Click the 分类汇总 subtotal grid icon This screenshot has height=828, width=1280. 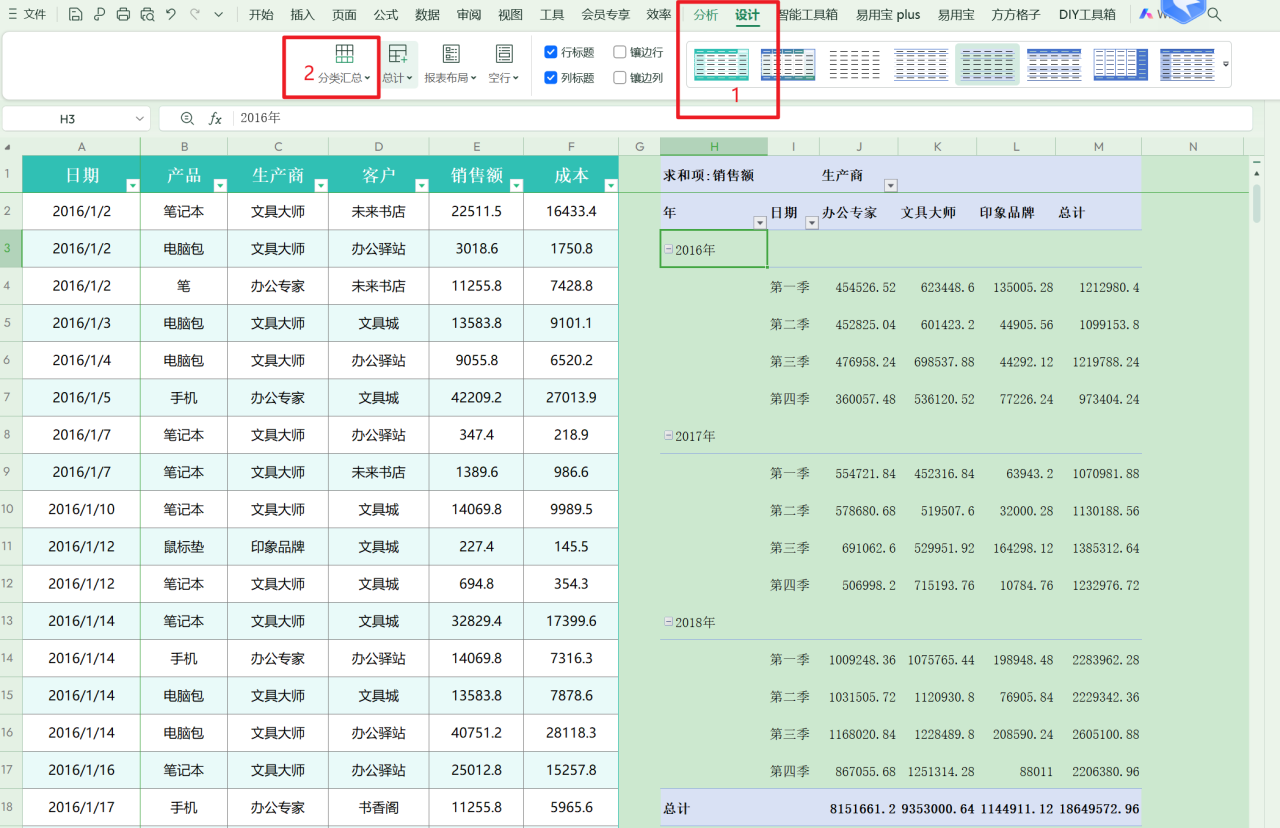344,54
